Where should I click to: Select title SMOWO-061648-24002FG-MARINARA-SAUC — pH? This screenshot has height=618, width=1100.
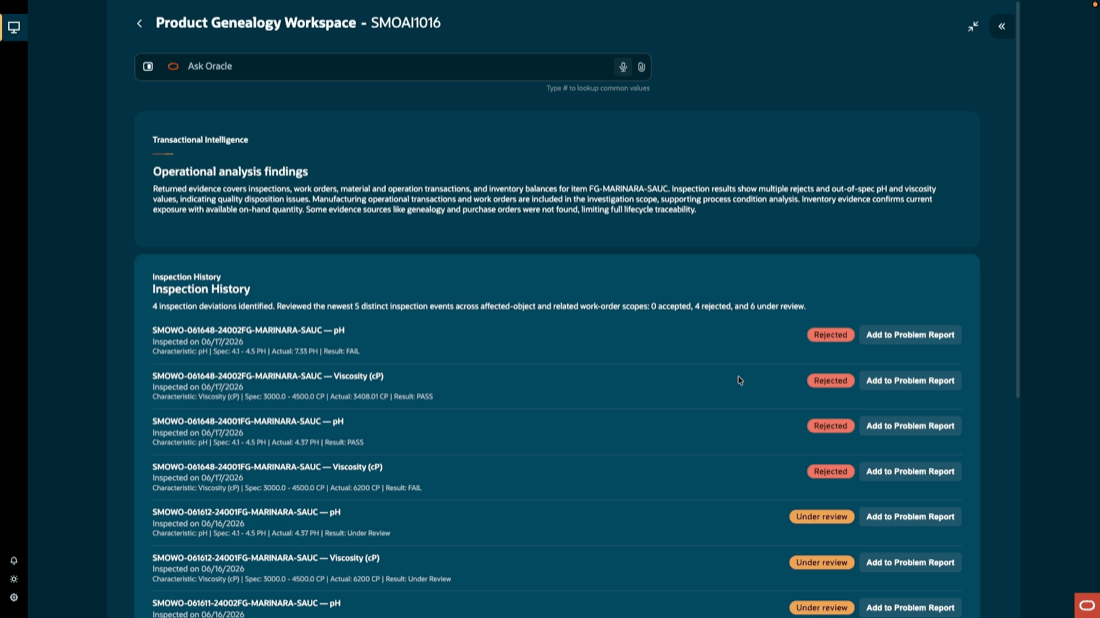click(248, 330)
